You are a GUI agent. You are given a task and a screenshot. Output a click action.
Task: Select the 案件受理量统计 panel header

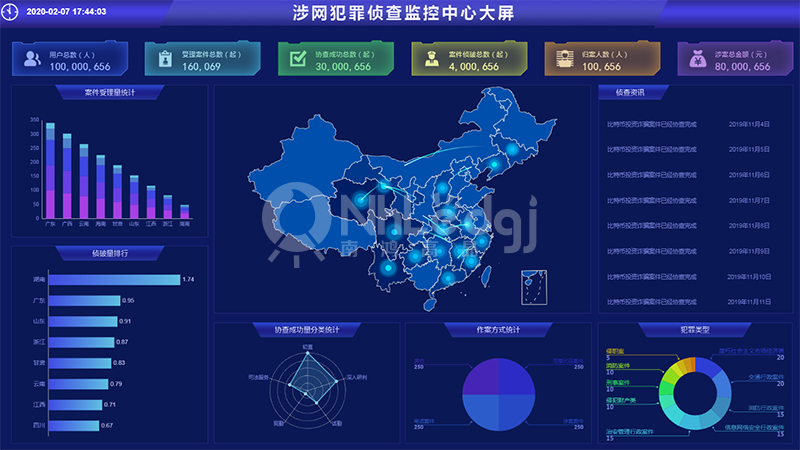click(x=110, y=92)
